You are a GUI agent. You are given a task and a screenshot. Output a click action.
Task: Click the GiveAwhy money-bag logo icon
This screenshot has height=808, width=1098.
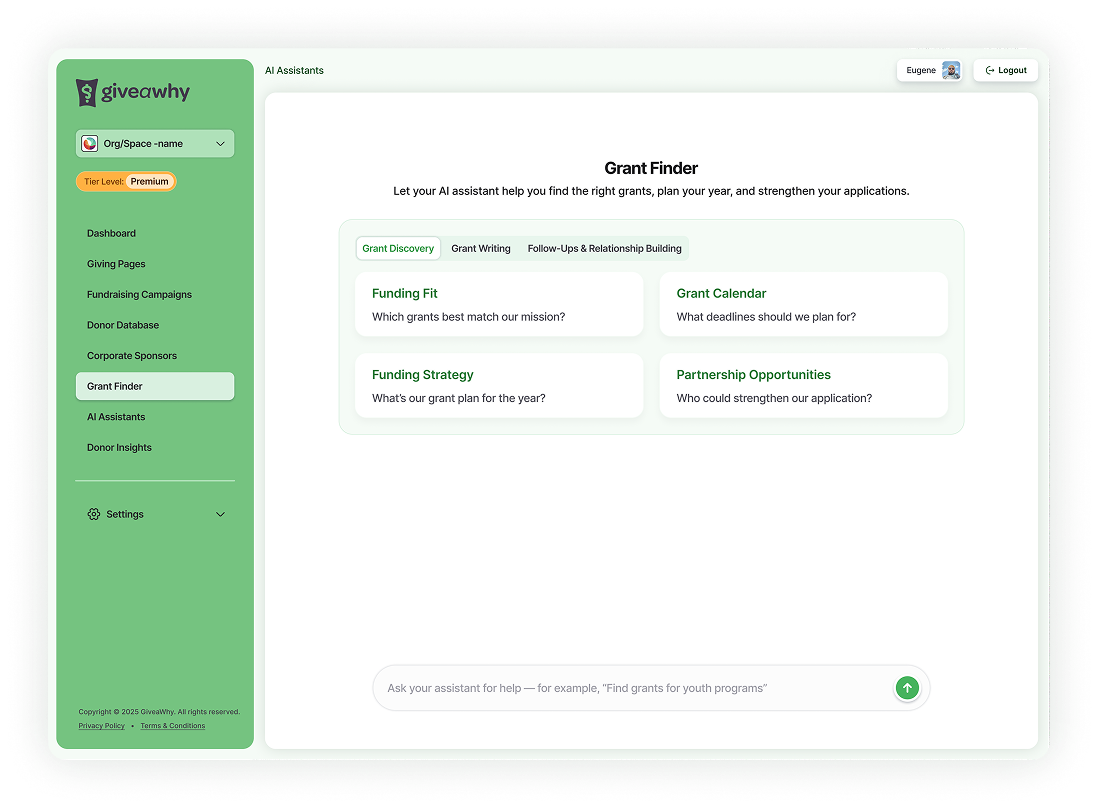pyautogui.click(x=87, y=92)
